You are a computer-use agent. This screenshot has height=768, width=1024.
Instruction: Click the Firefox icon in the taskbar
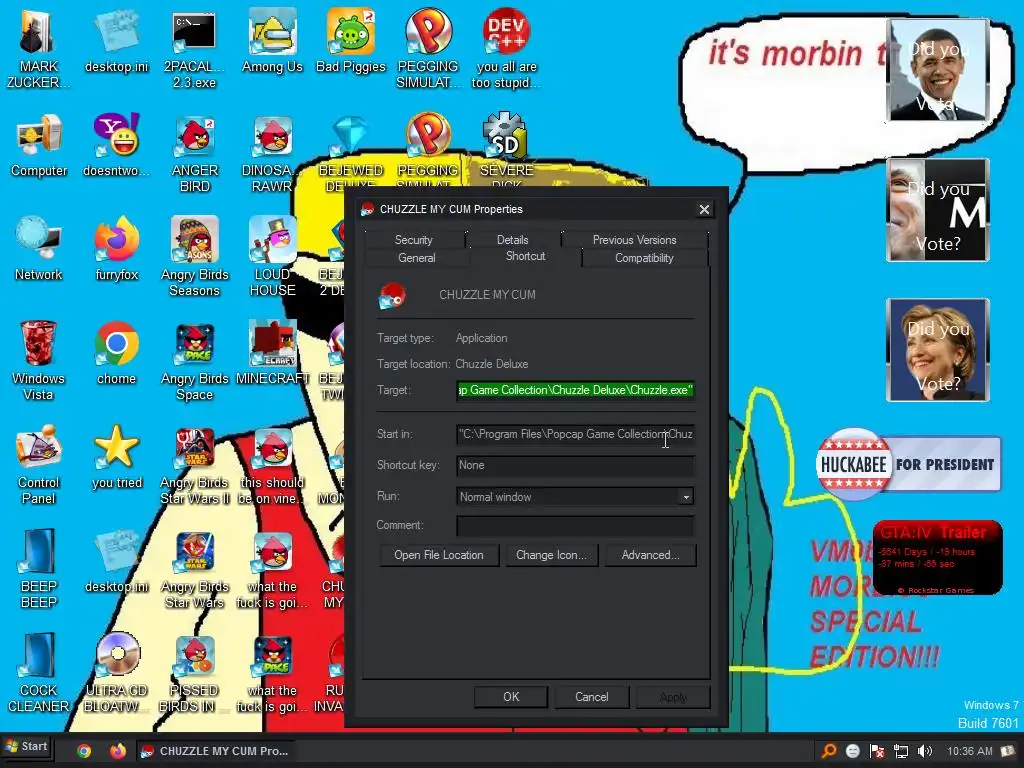118,751
